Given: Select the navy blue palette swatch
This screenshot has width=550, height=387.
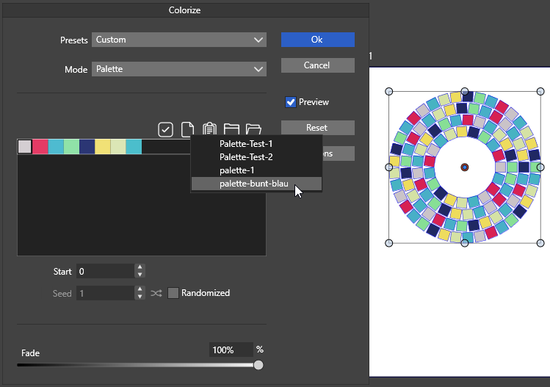Looking at the screenshot, I should click(87, 147).
